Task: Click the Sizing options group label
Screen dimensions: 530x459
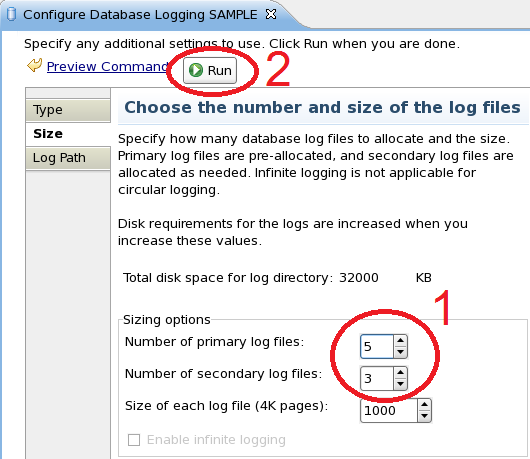Action: click(x=167, y=320)
